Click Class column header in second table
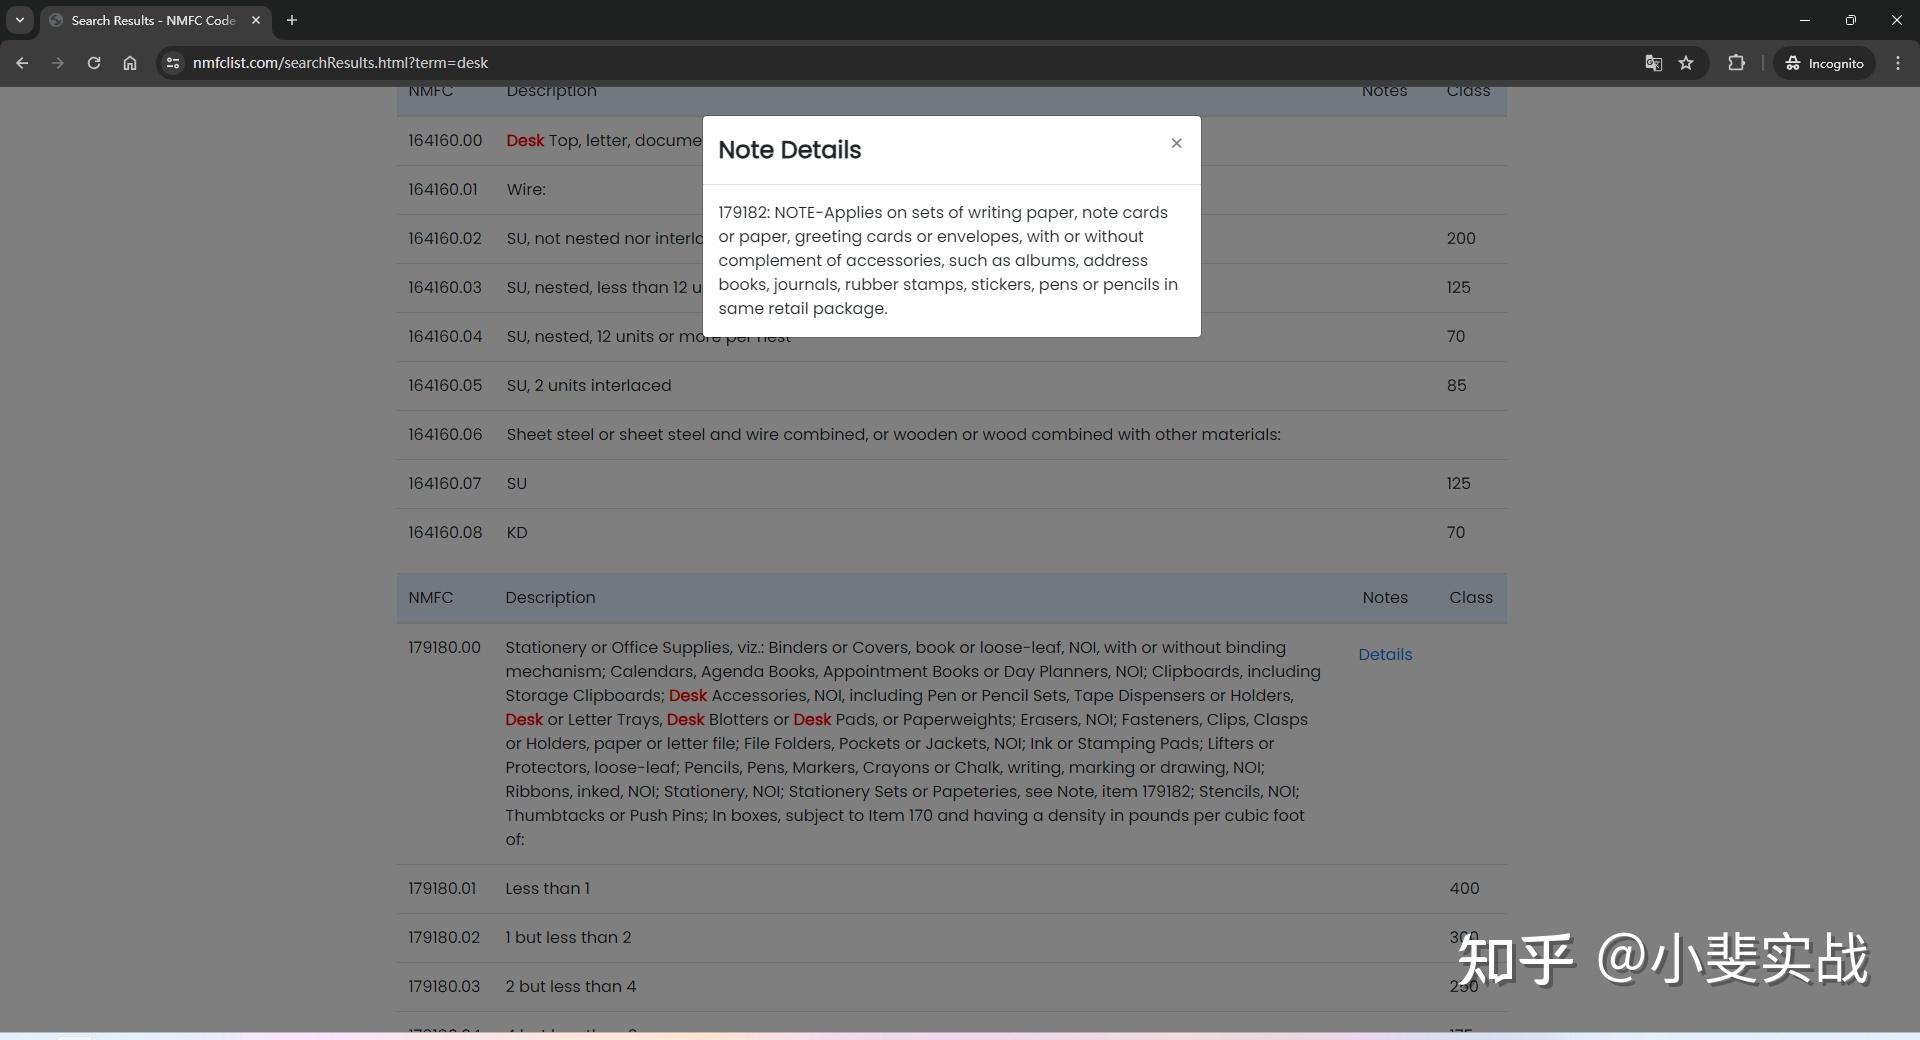This screenshot has height=1040, width=1920. [1471, 597]
